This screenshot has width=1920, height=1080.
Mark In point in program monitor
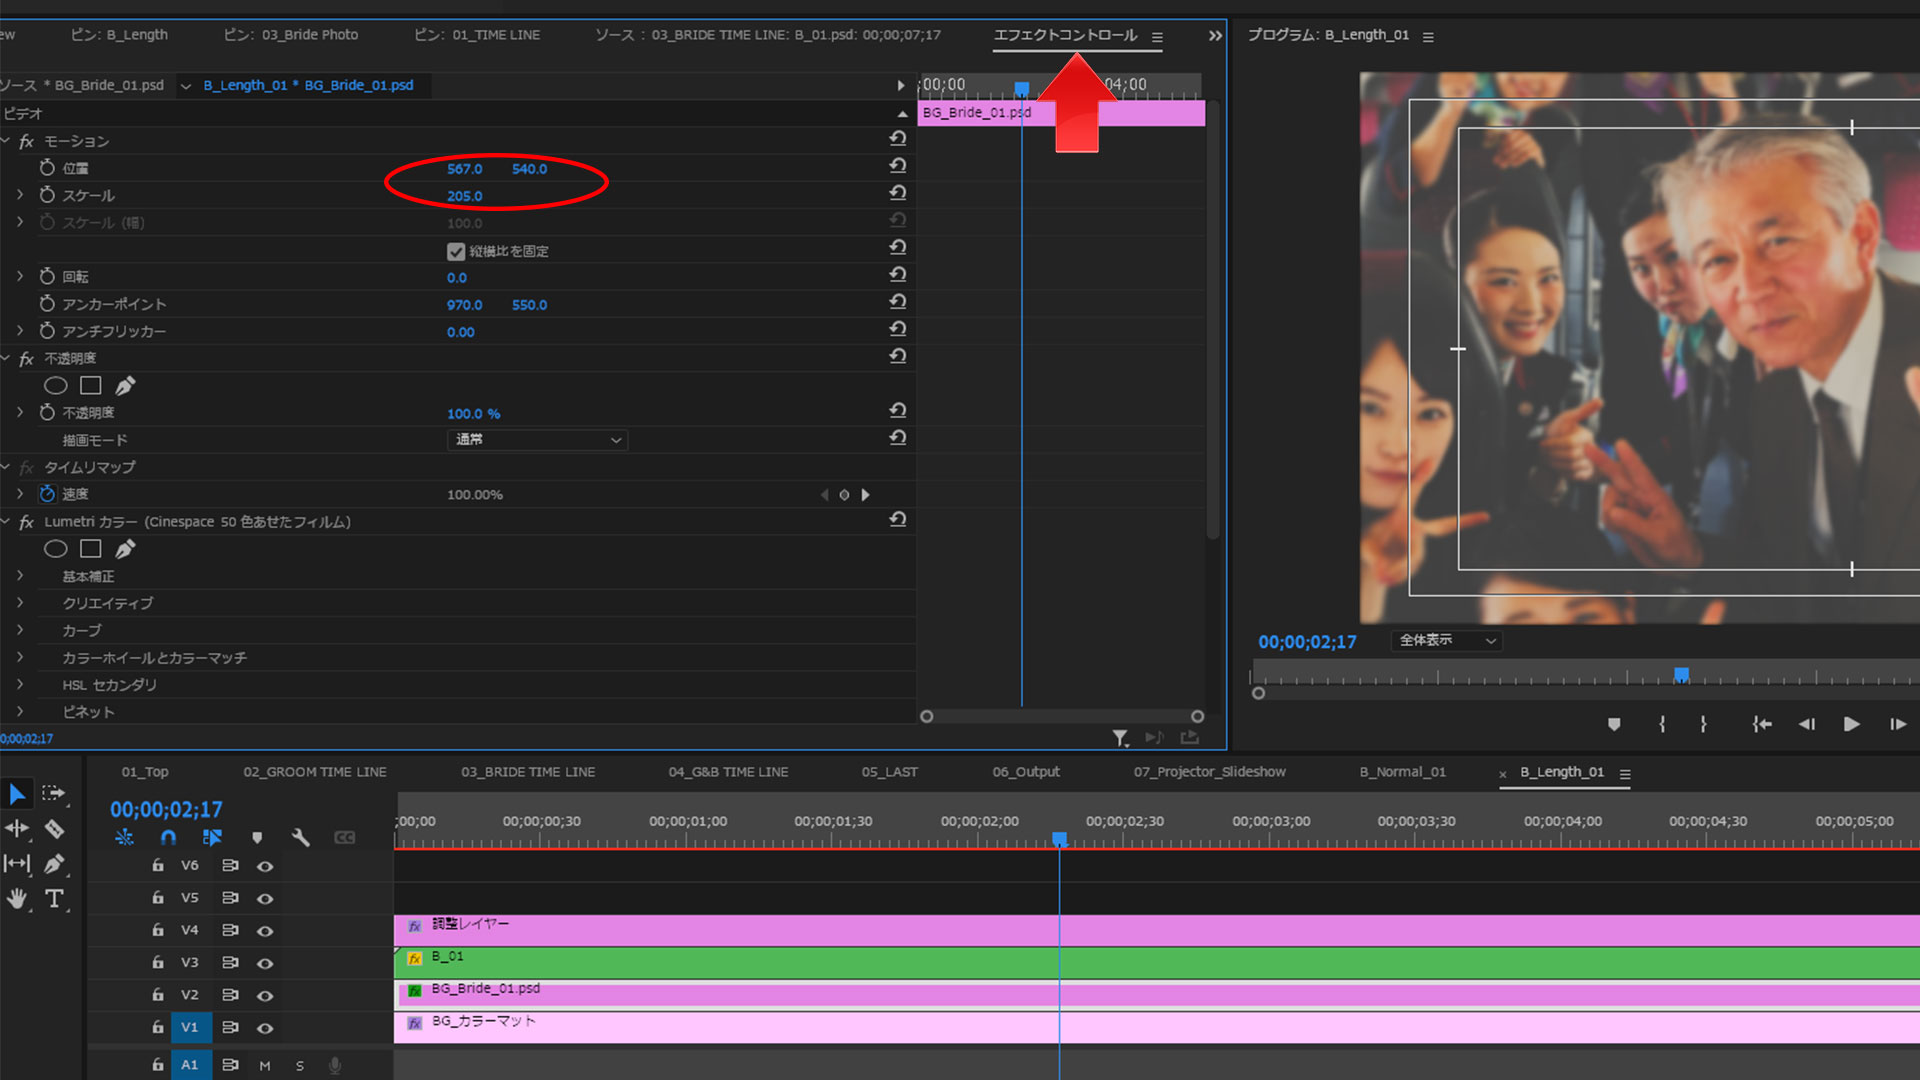(x=1662, y=724)
